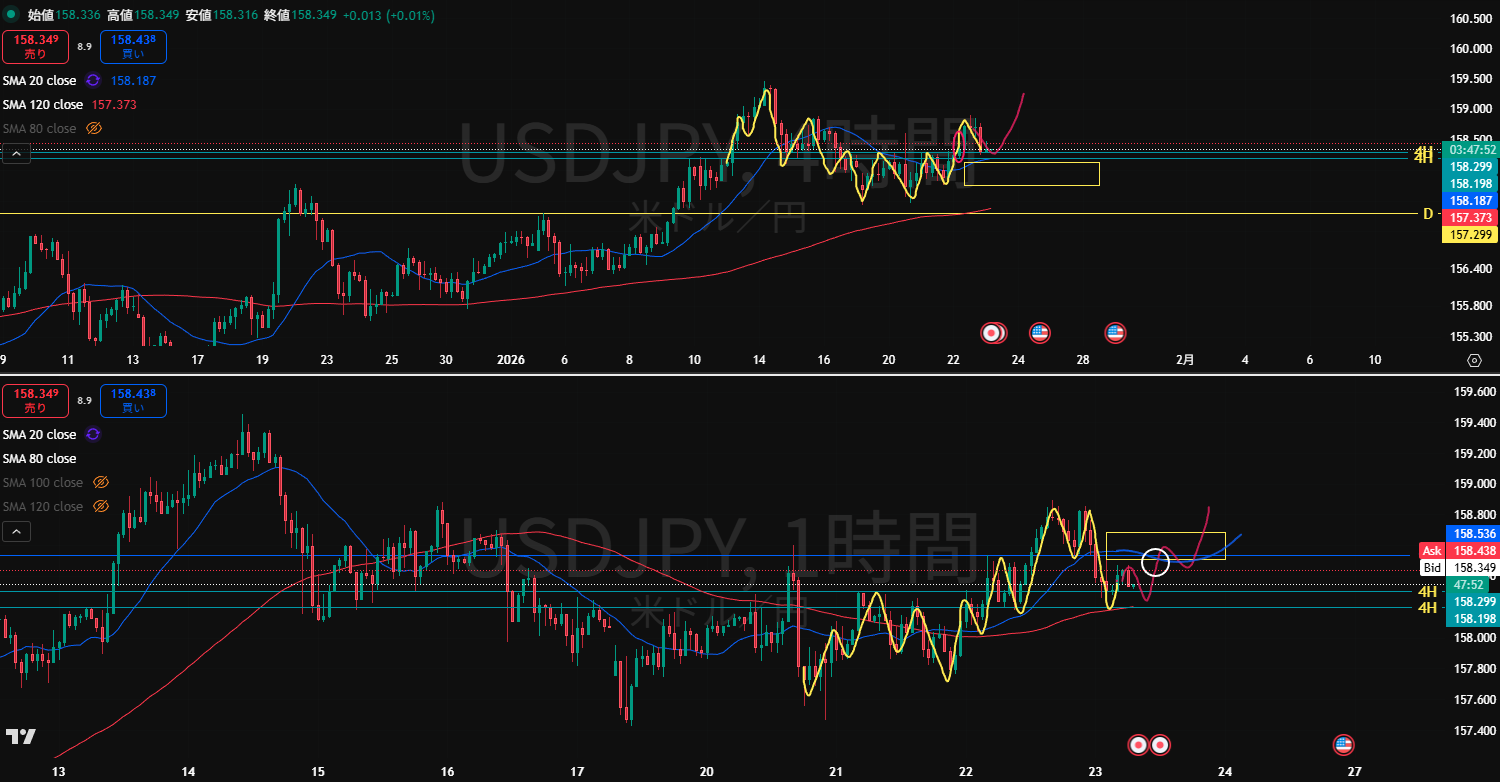Collapse the indicator legend in bottom chart
Image resolution: width=1500 pixels, height=782 pixels.
16,531
